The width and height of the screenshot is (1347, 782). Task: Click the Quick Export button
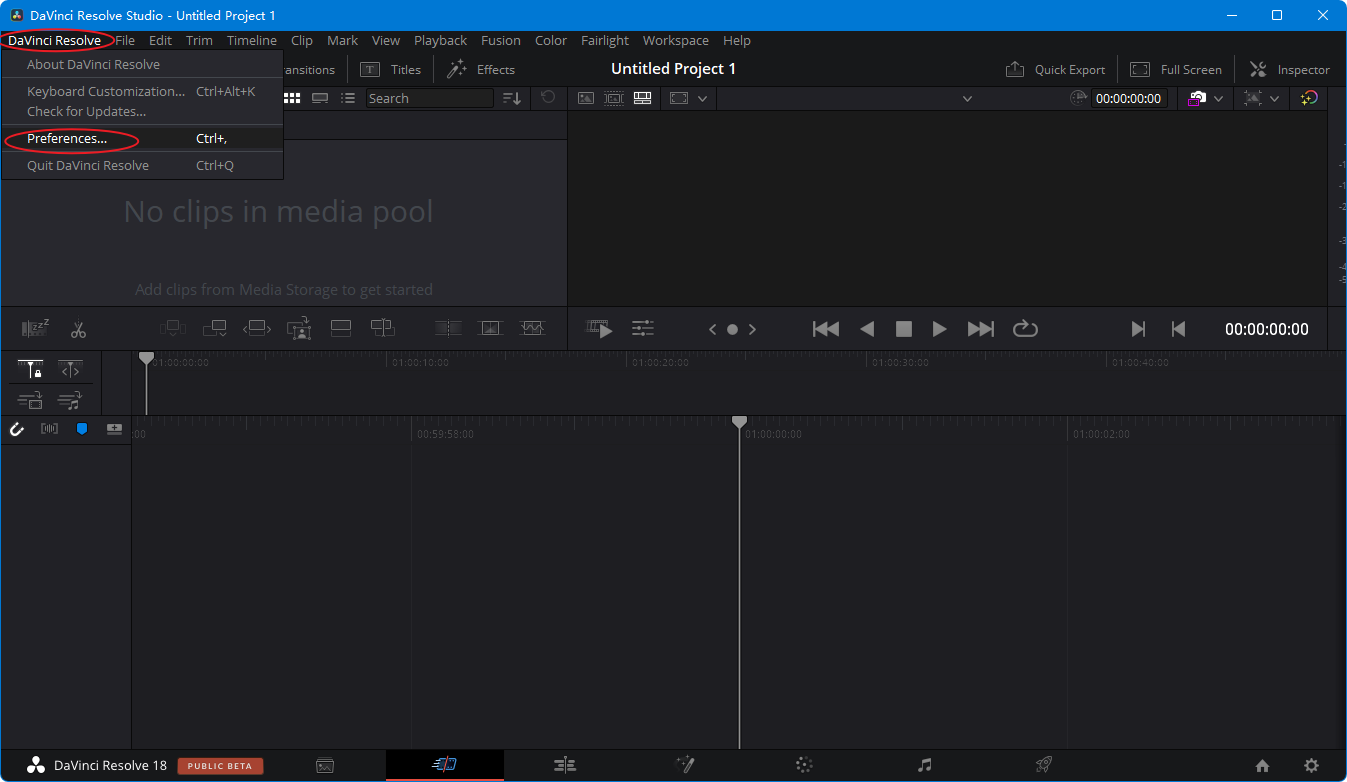click(1055, 69)
